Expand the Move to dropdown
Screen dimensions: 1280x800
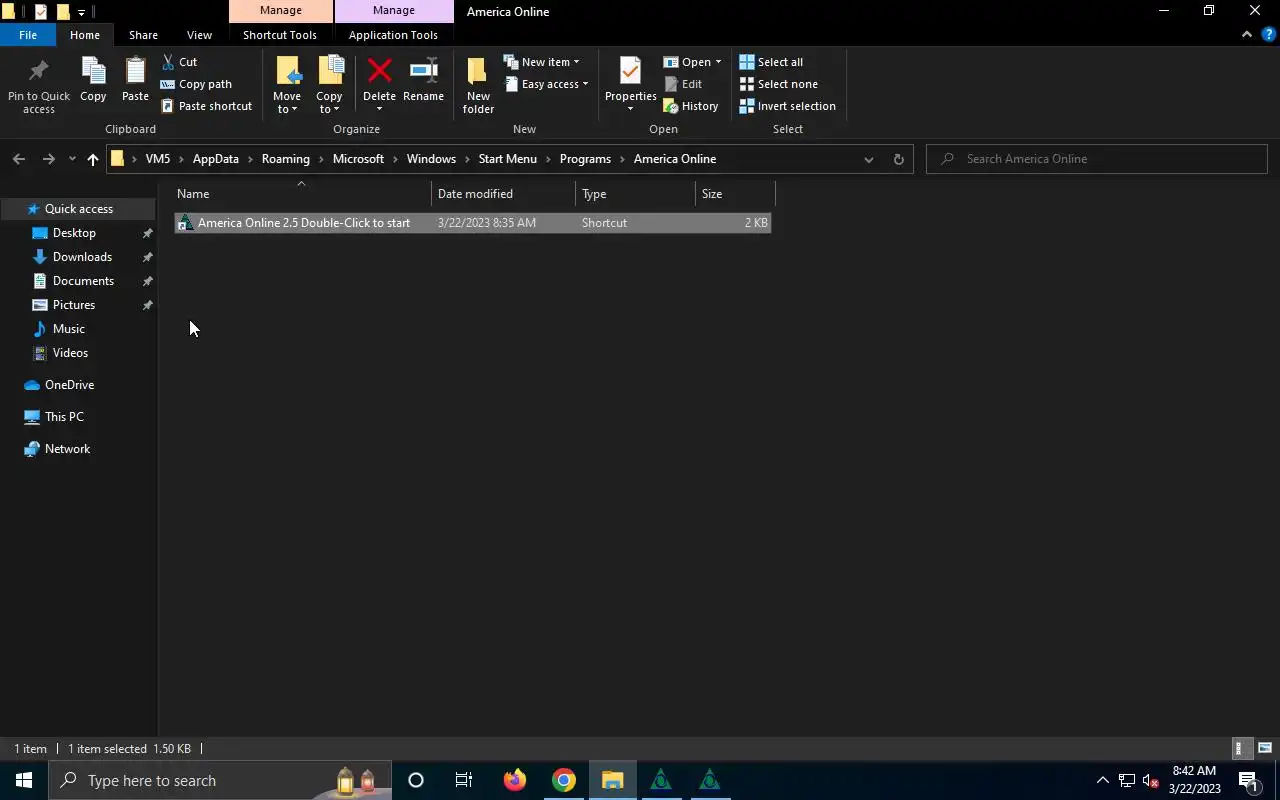[x=287, y=103]
